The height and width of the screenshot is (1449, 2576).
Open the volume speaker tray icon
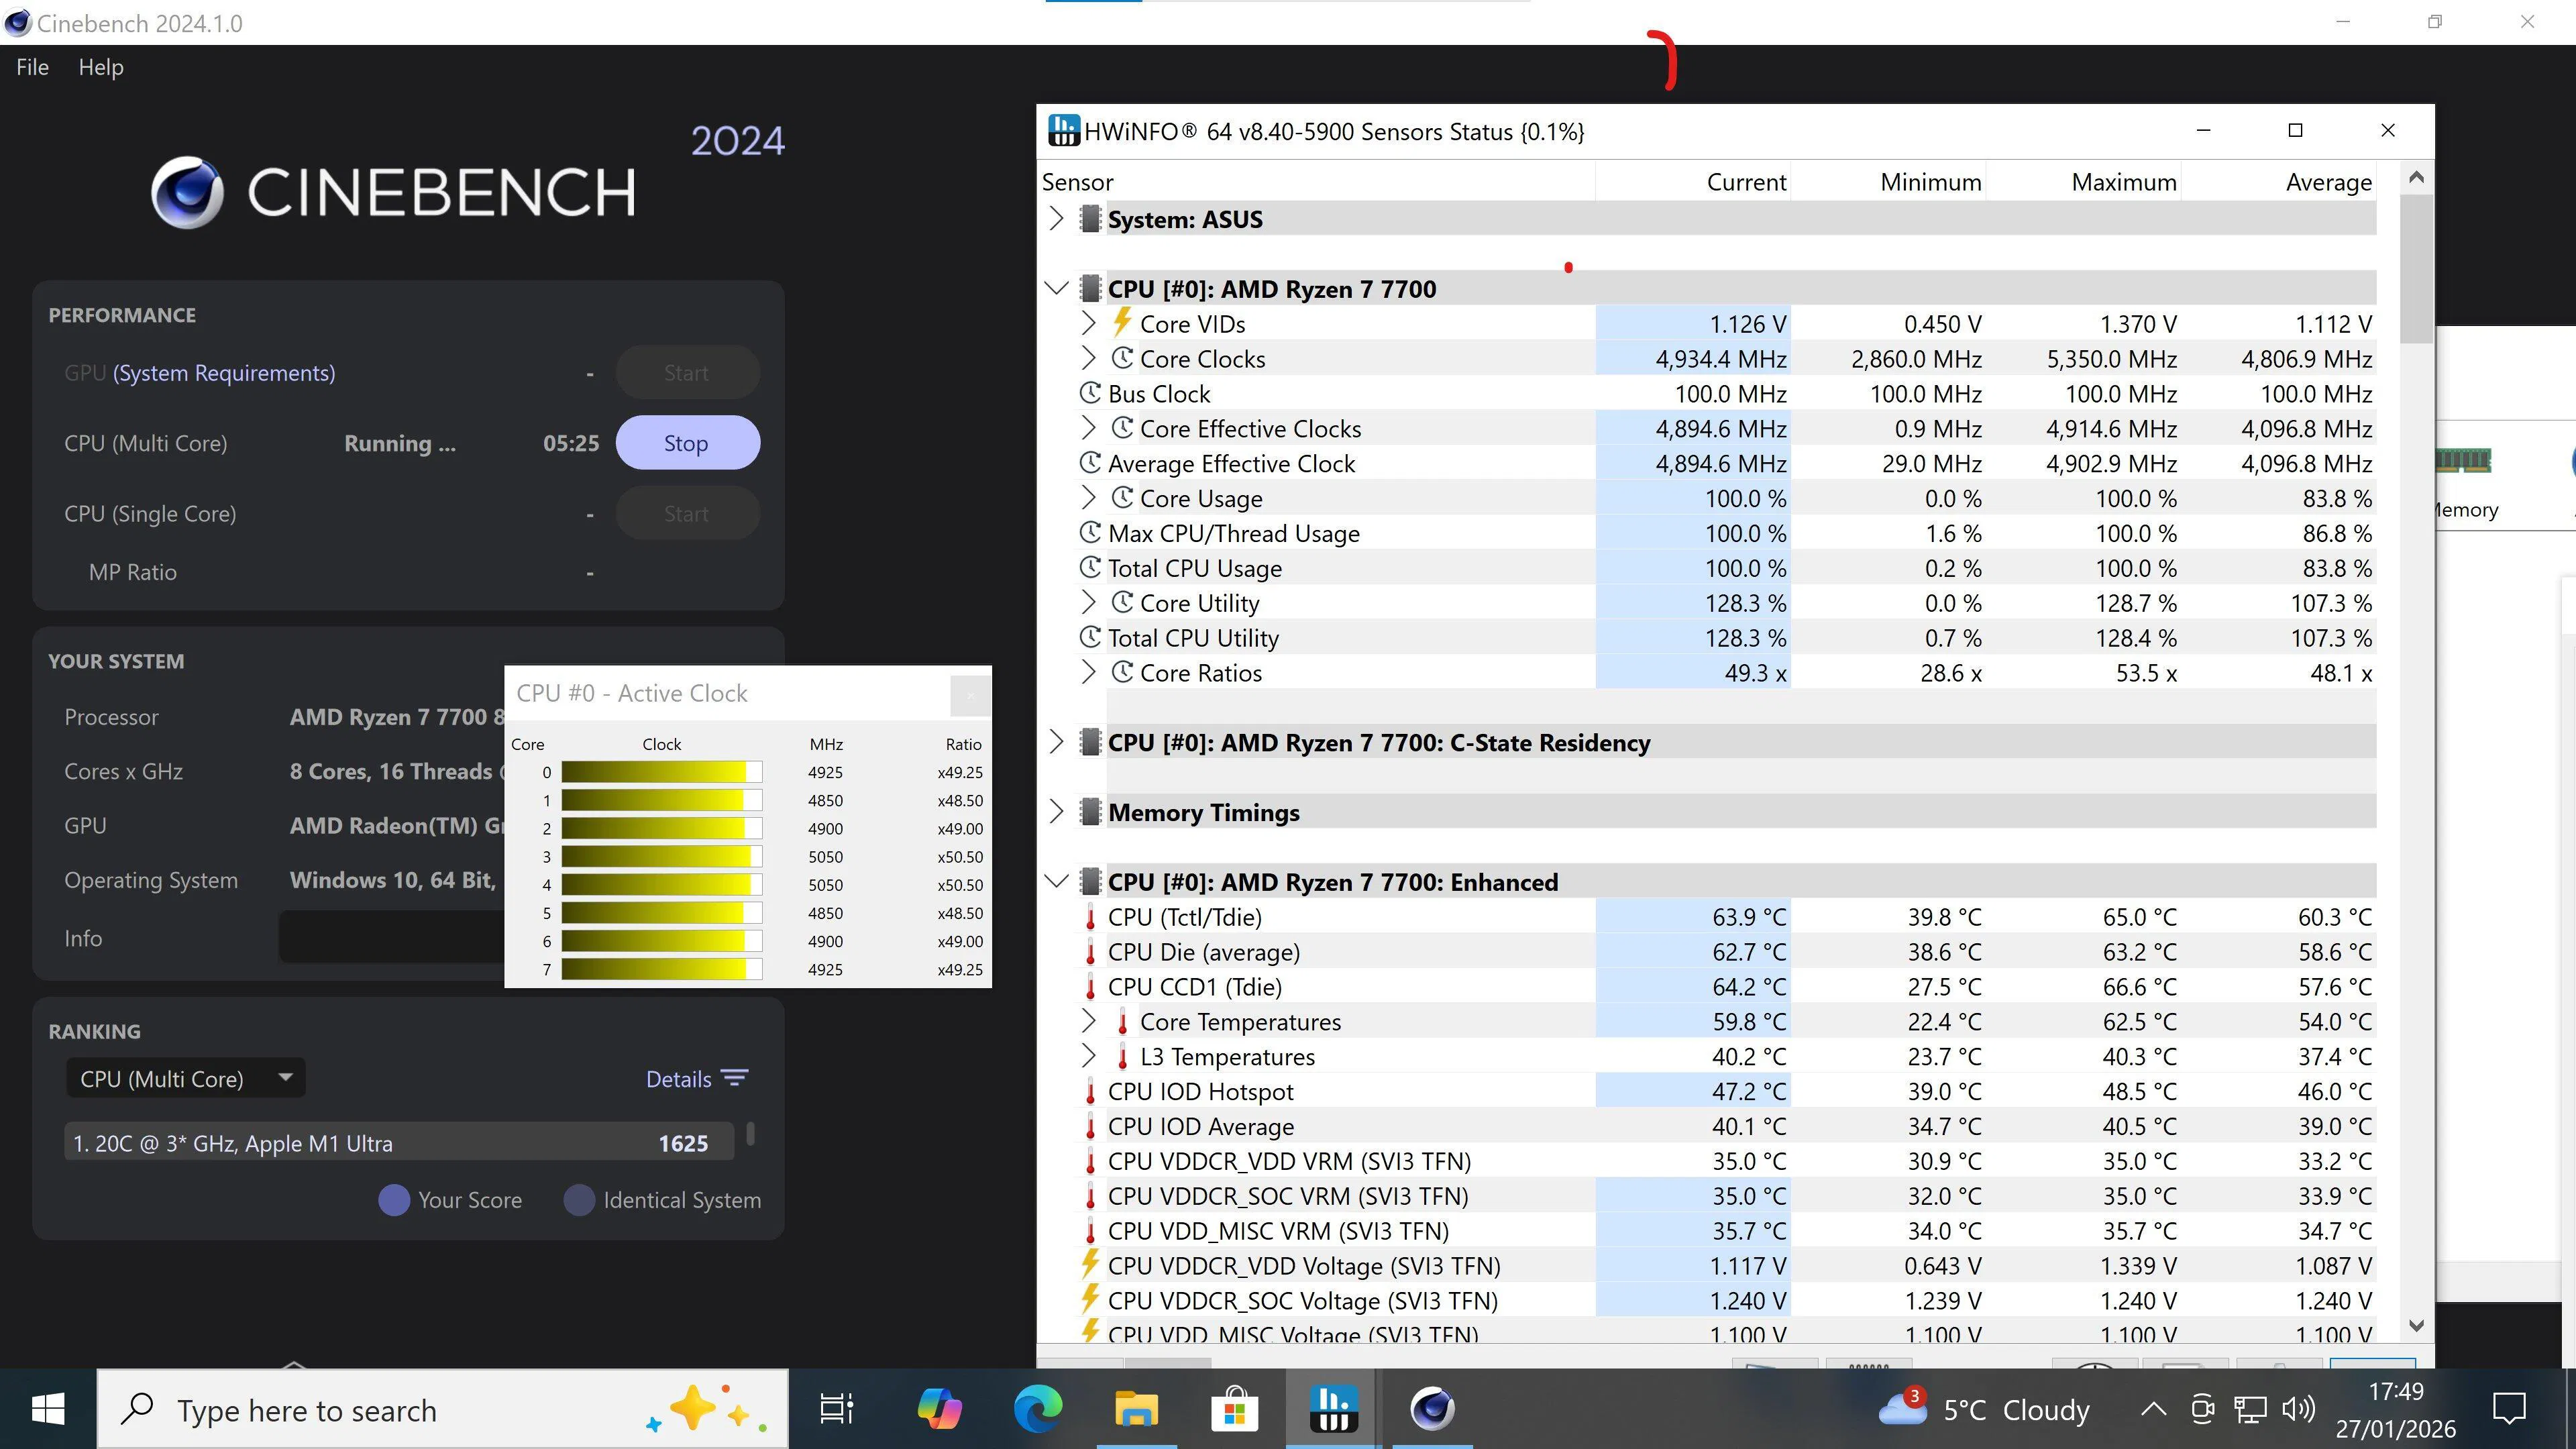tap(2298, 1410)
